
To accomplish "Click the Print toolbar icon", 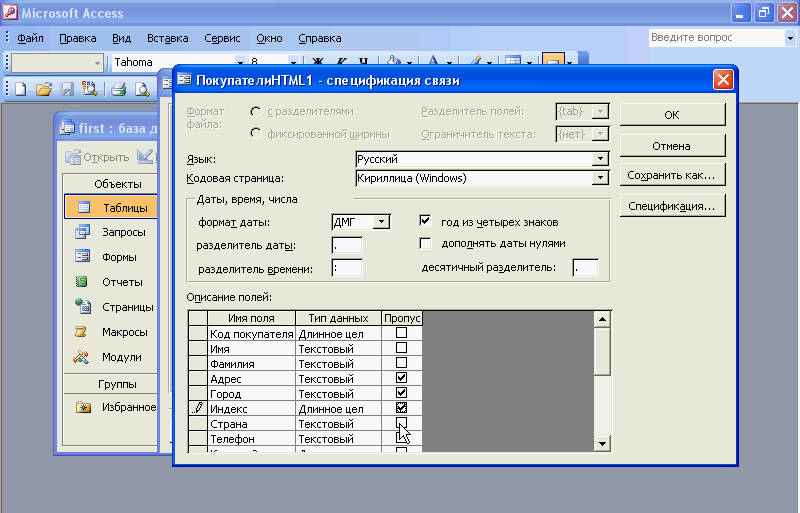I will (118, 89).
